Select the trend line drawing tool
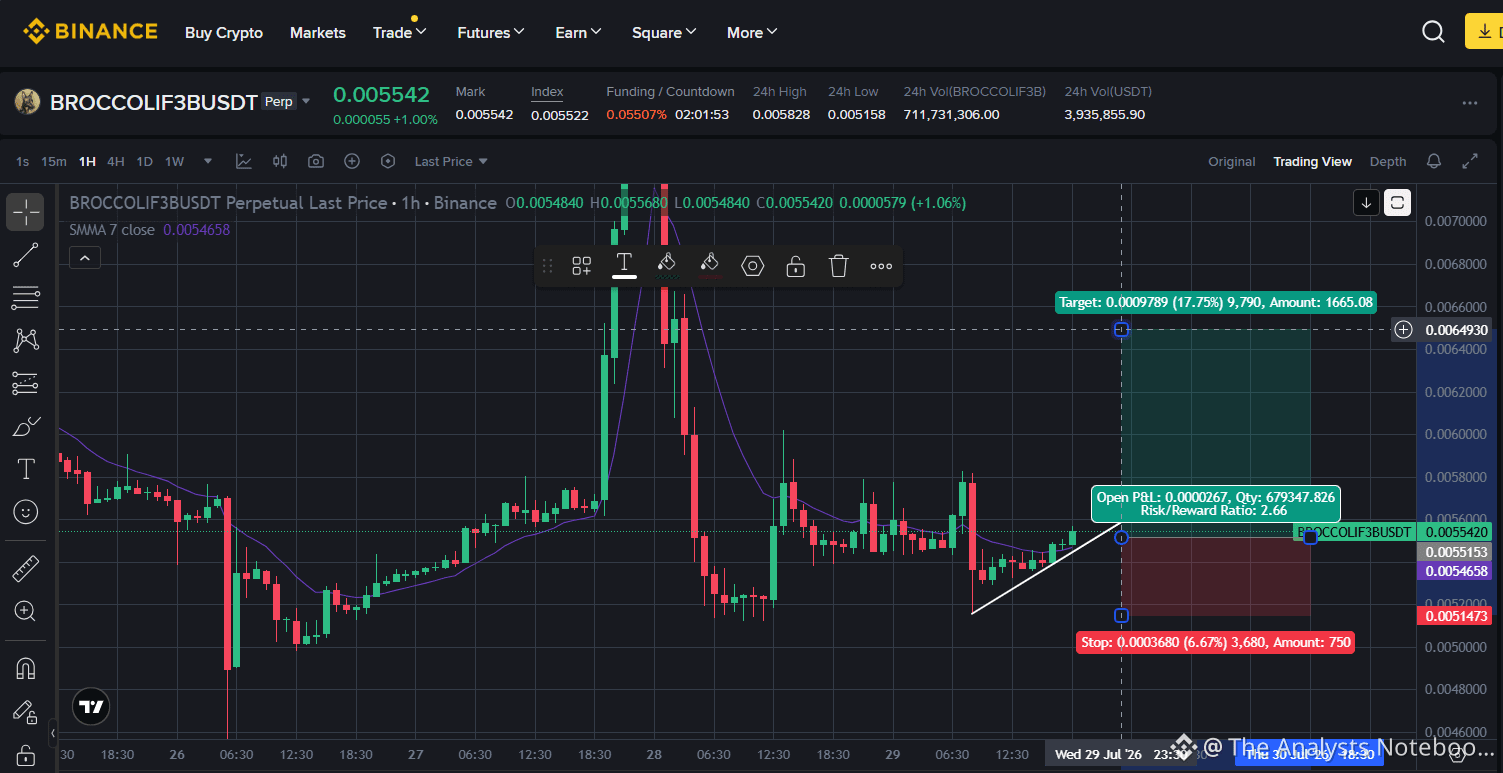 point(25,255)
